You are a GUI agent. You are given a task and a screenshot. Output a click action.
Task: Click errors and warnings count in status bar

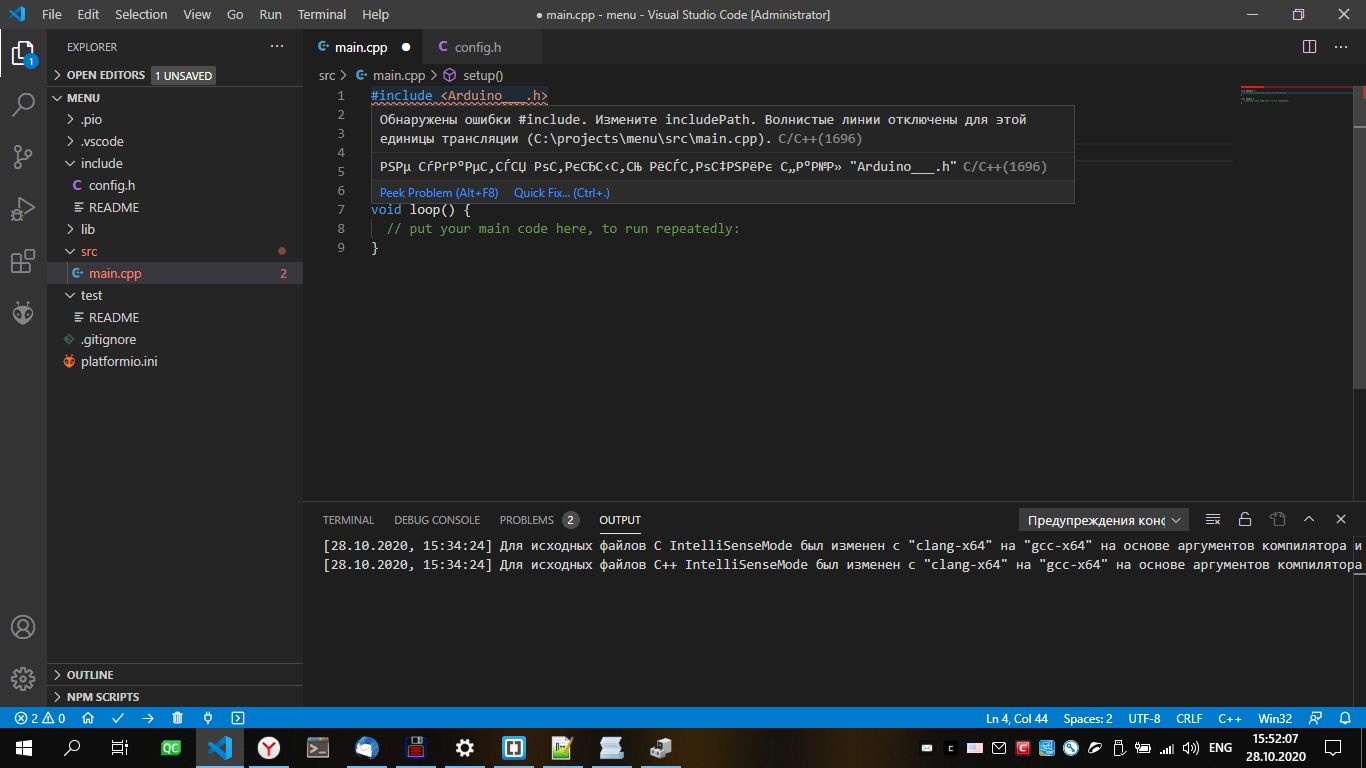40,718
